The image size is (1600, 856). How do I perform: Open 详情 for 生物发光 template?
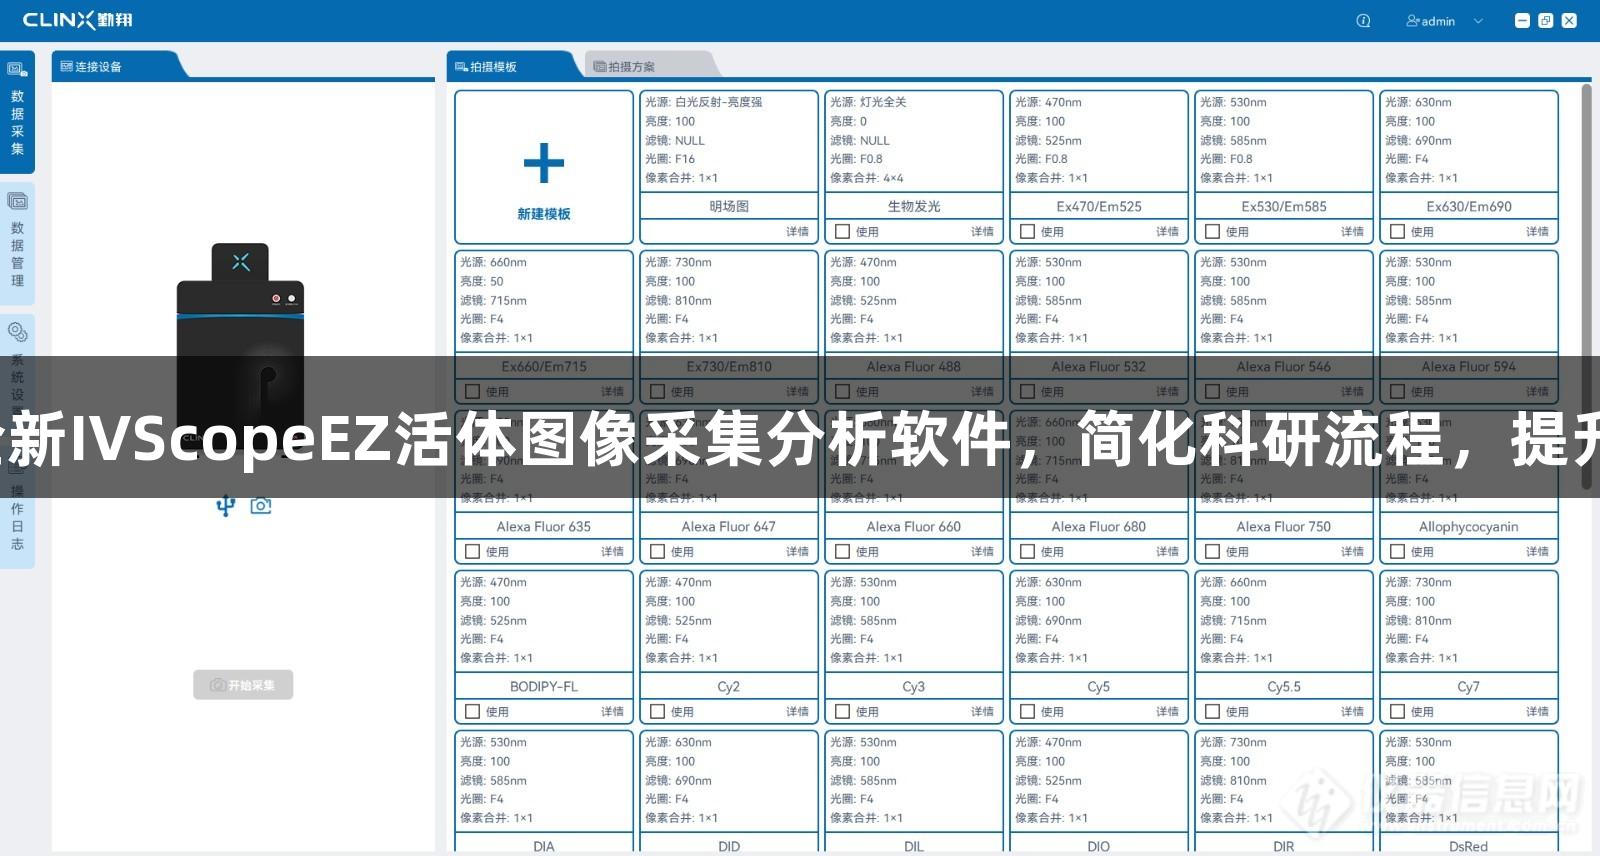click(x=982, y=232)
